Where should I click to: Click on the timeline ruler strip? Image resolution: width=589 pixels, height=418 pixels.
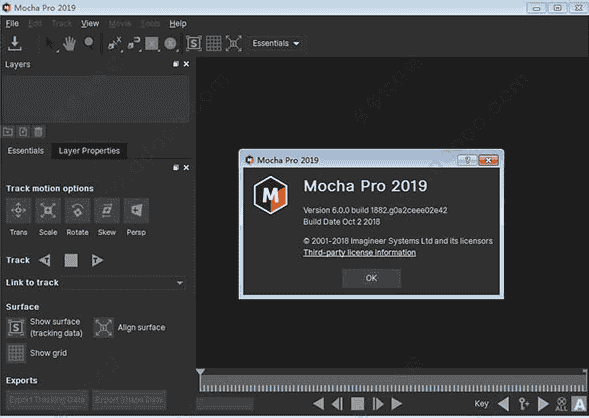[393, 384]
